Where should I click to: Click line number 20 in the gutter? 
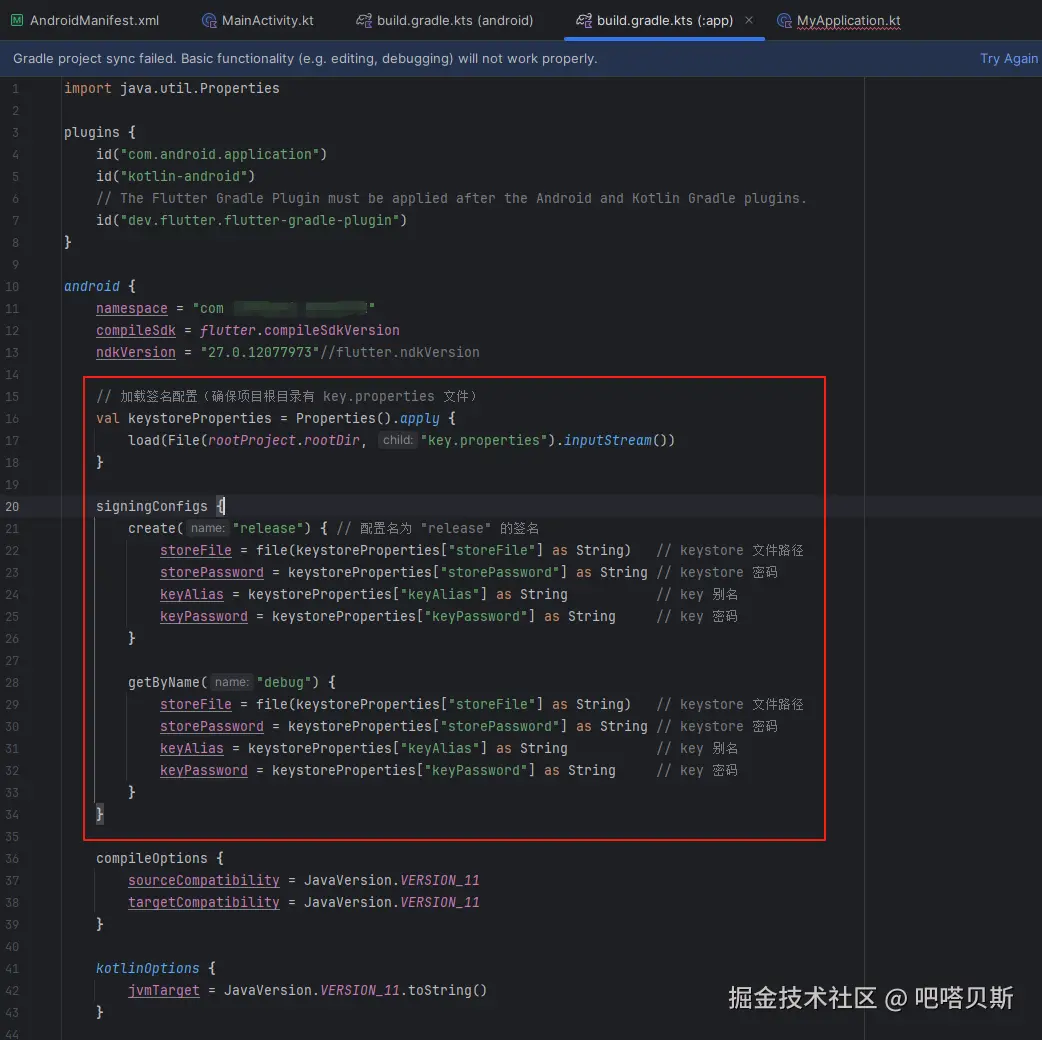pos(12,506)
